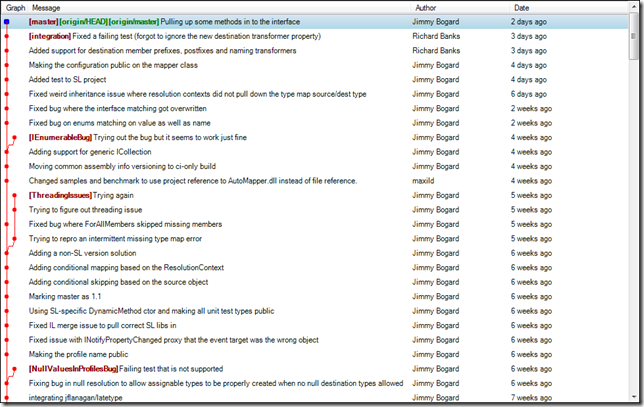Select commit 'Trying to repro an intermittent missing type map error'
This screenshot has width=644, height=407.
pyautogui.click(x=115, y=239)
